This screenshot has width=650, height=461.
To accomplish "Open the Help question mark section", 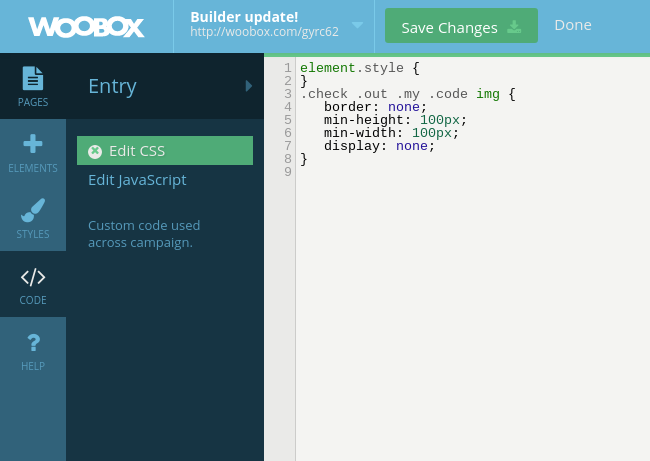I will point(33,350).
